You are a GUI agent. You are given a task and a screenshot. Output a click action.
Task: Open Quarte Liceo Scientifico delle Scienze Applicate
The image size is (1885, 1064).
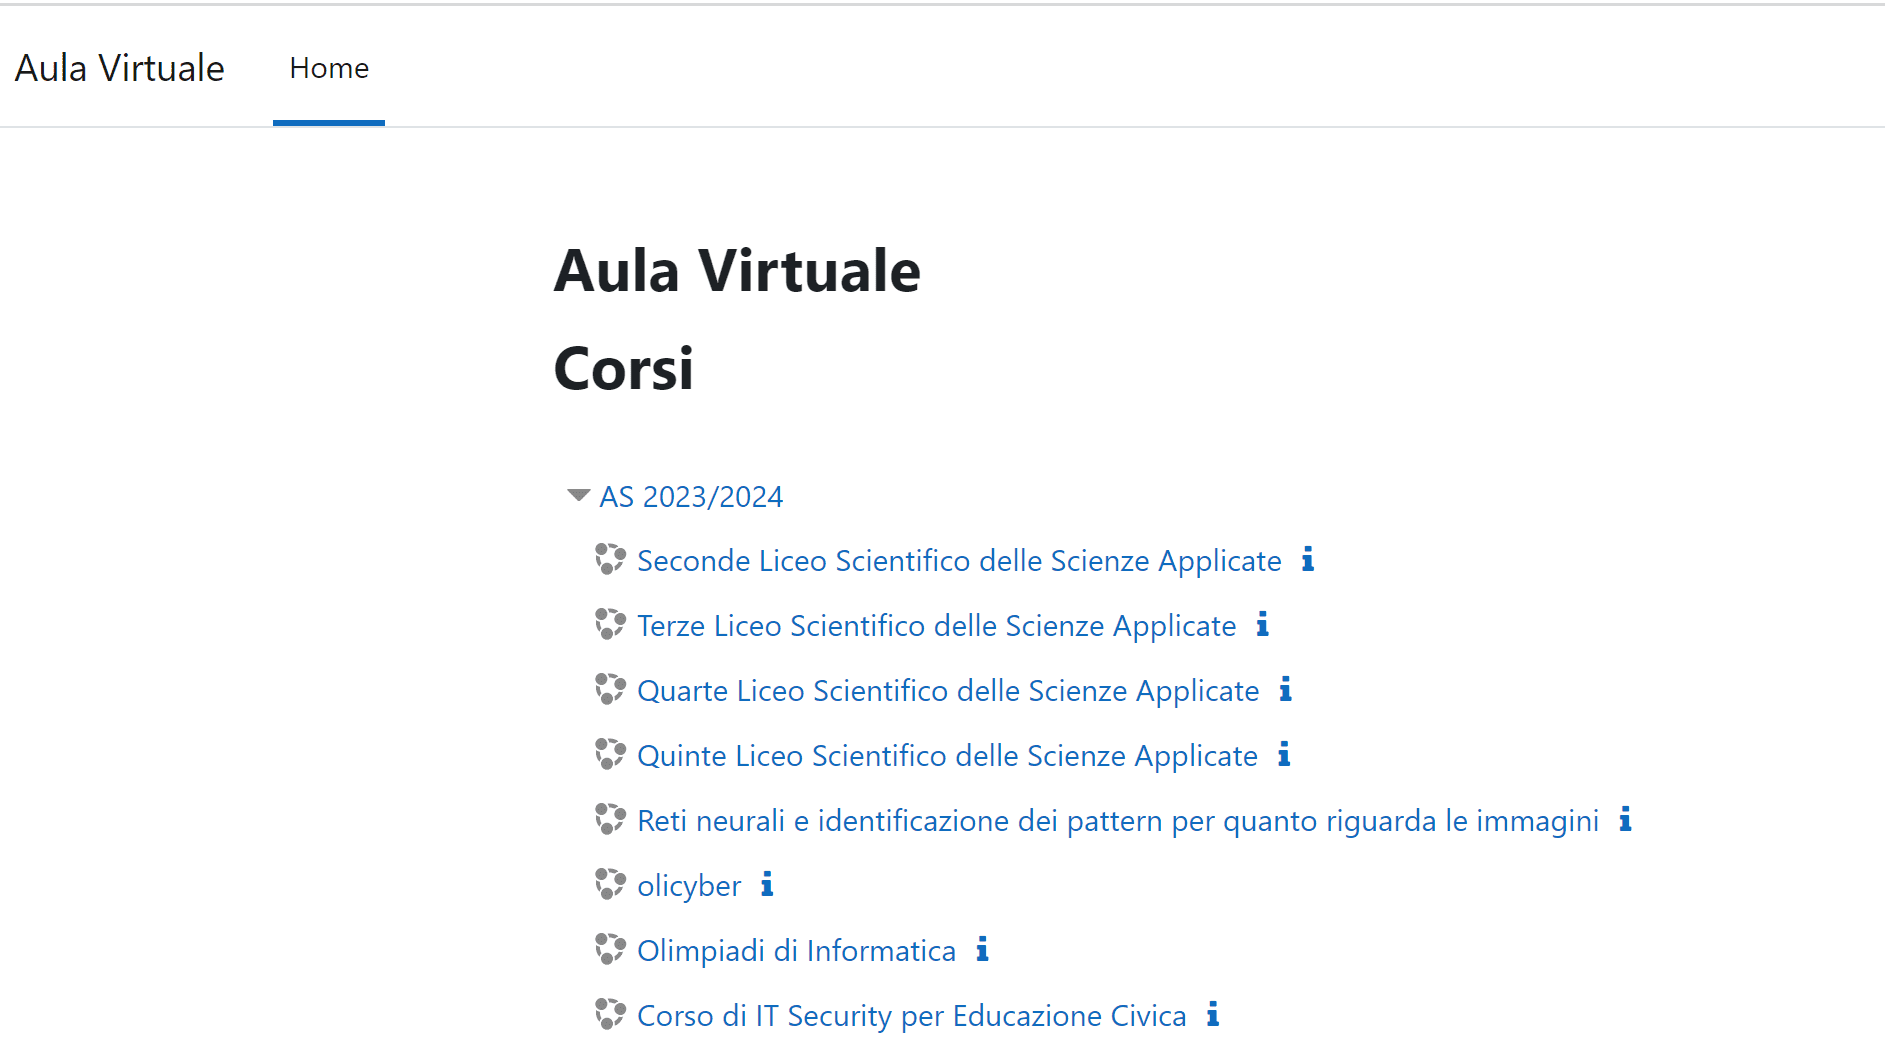[948, 691]
